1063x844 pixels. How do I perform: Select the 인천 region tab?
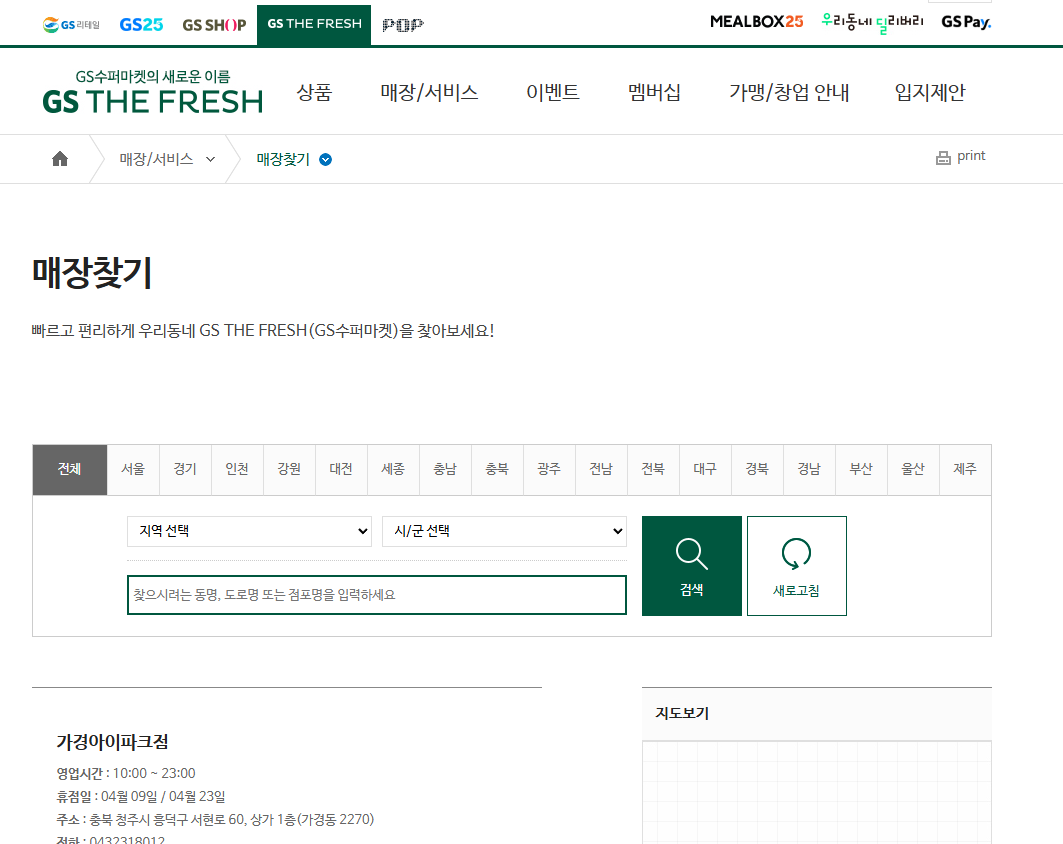[237, 469]
